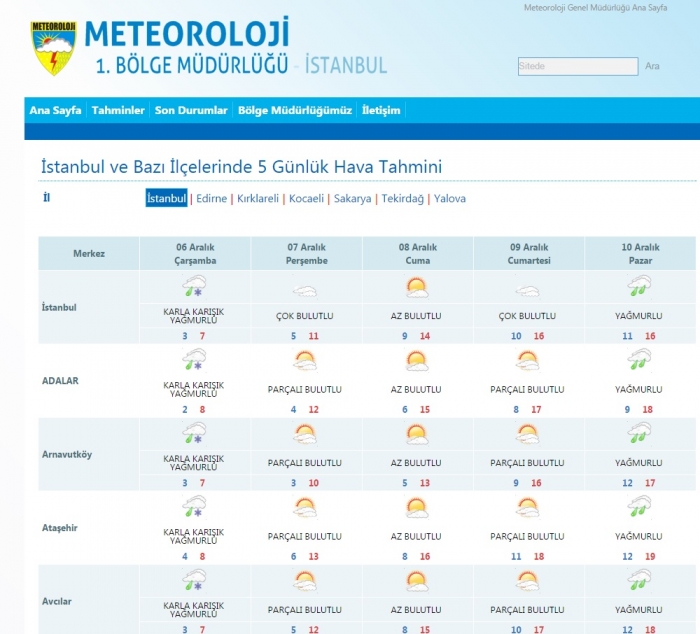This screenshot has height=634, width=700.
Task: Click the METEOROLOJİ site title
Action: click(x=187, y=33)
